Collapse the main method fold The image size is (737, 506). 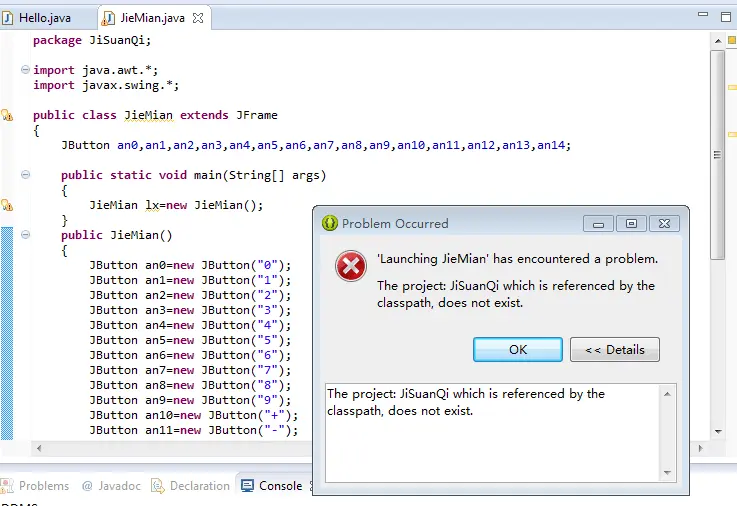point(25,175)
